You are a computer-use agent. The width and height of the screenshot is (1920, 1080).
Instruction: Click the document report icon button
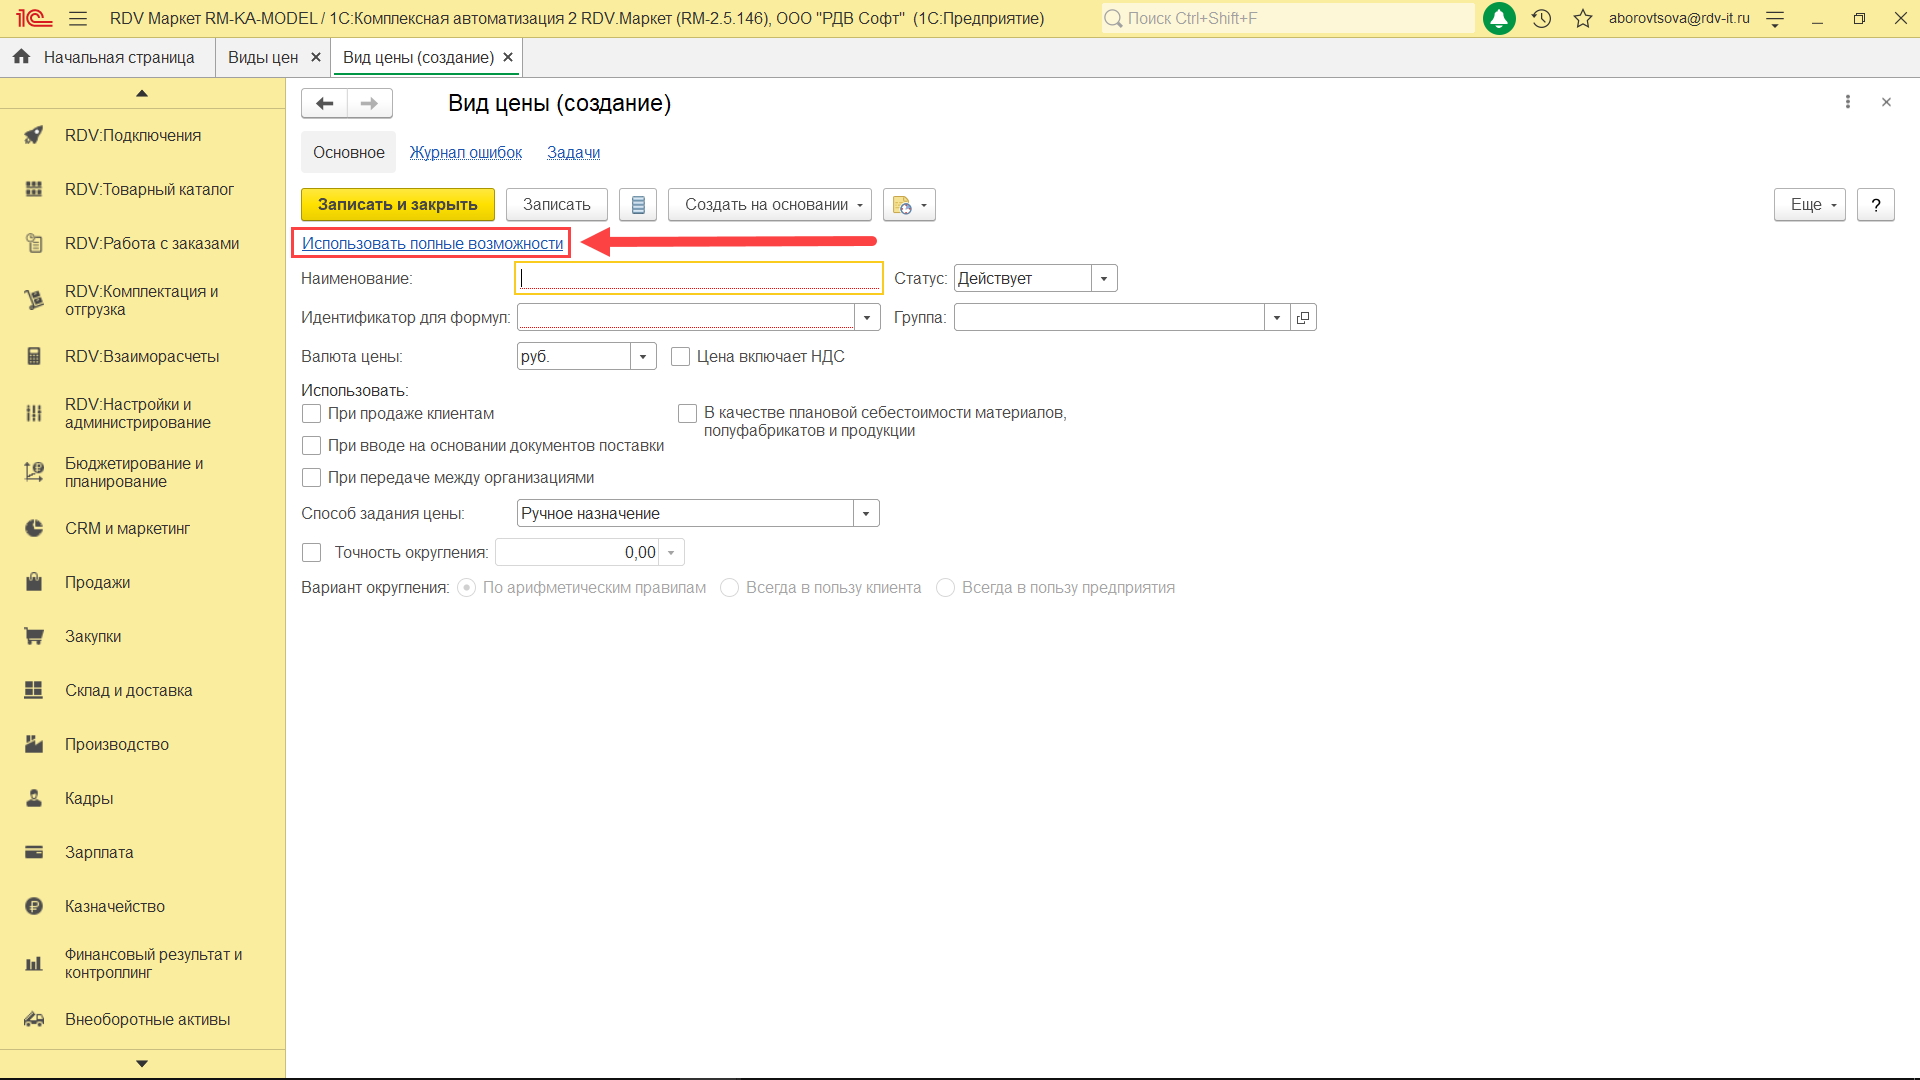point(638,205)
